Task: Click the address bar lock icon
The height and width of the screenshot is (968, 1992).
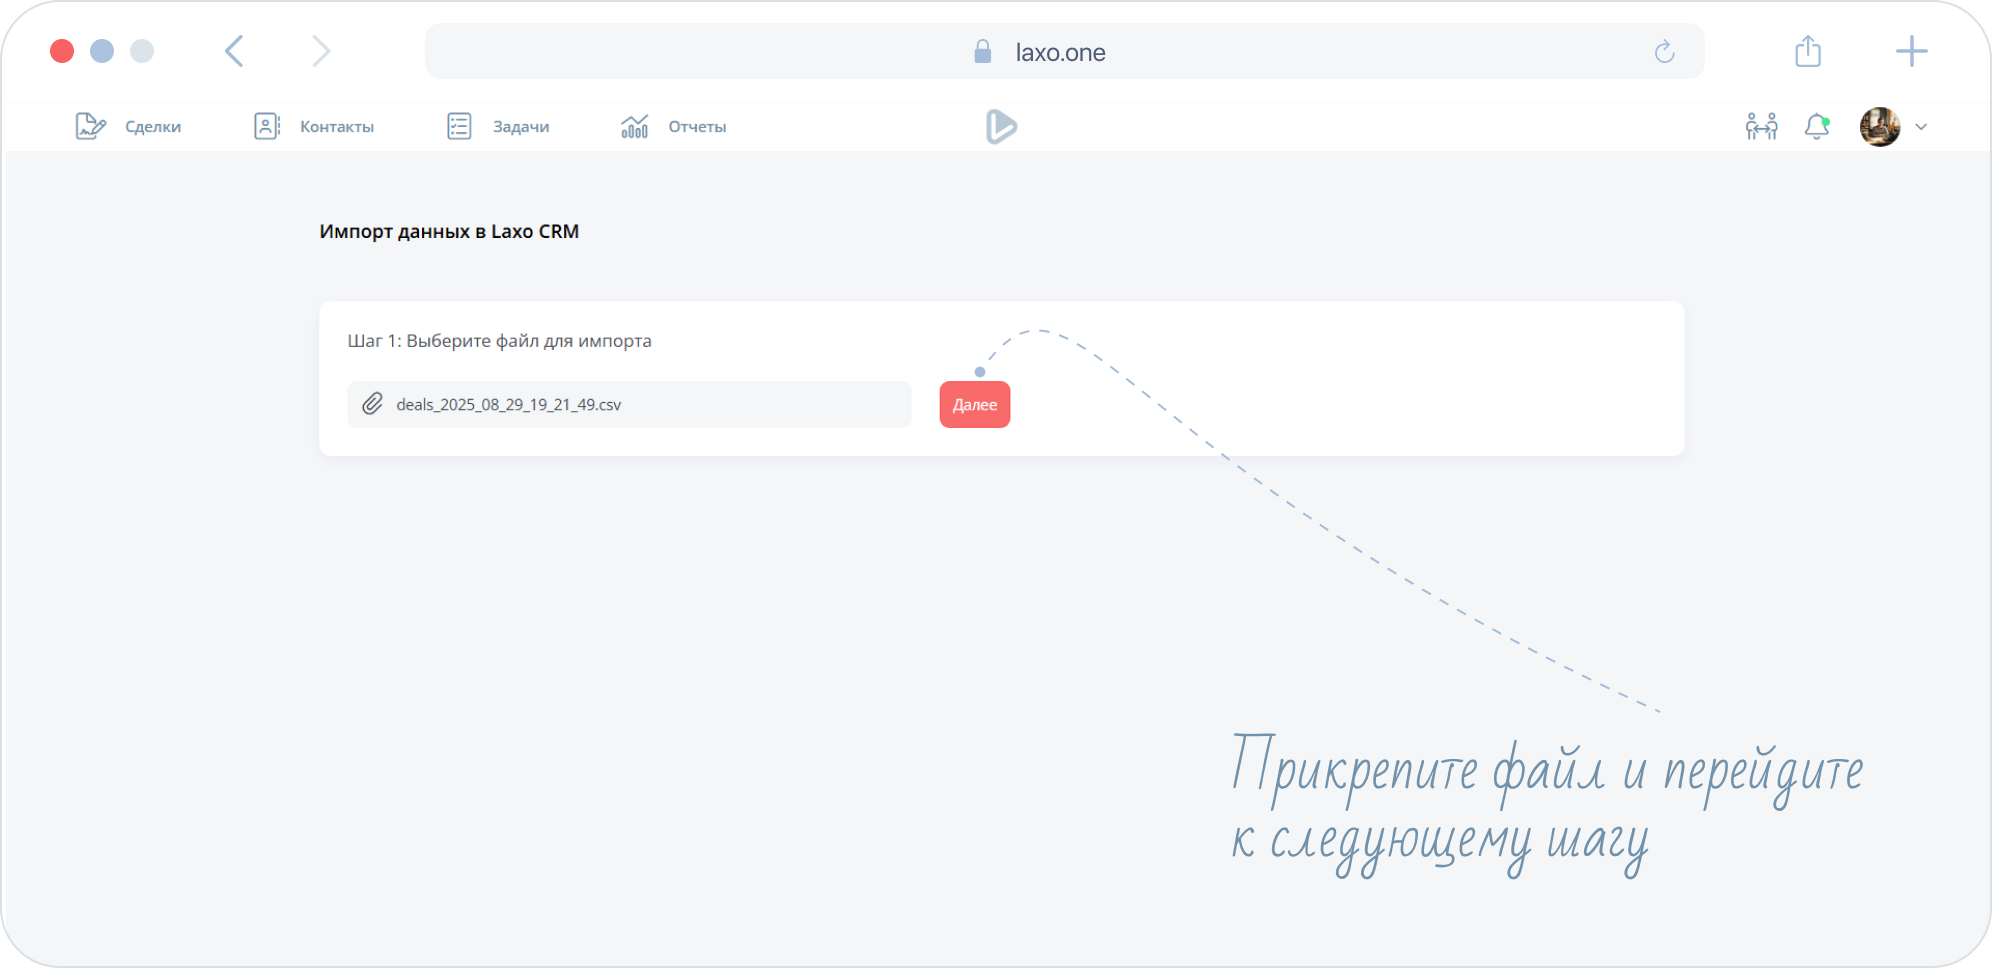Action: coord(982,52)
